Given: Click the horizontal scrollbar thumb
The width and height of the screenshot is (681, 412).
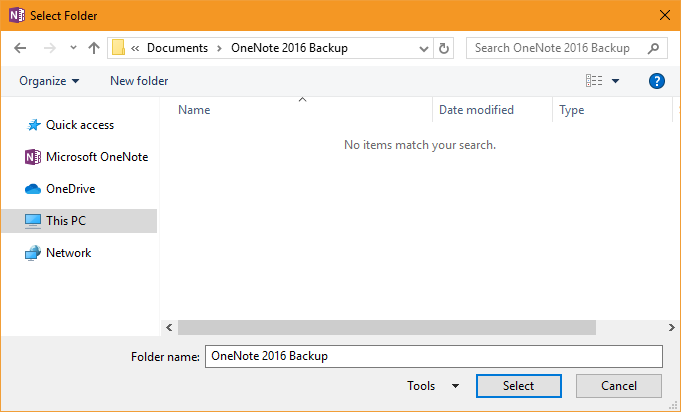Looking at the screenshot, I should pyautogui.click(x=387, y=327).
